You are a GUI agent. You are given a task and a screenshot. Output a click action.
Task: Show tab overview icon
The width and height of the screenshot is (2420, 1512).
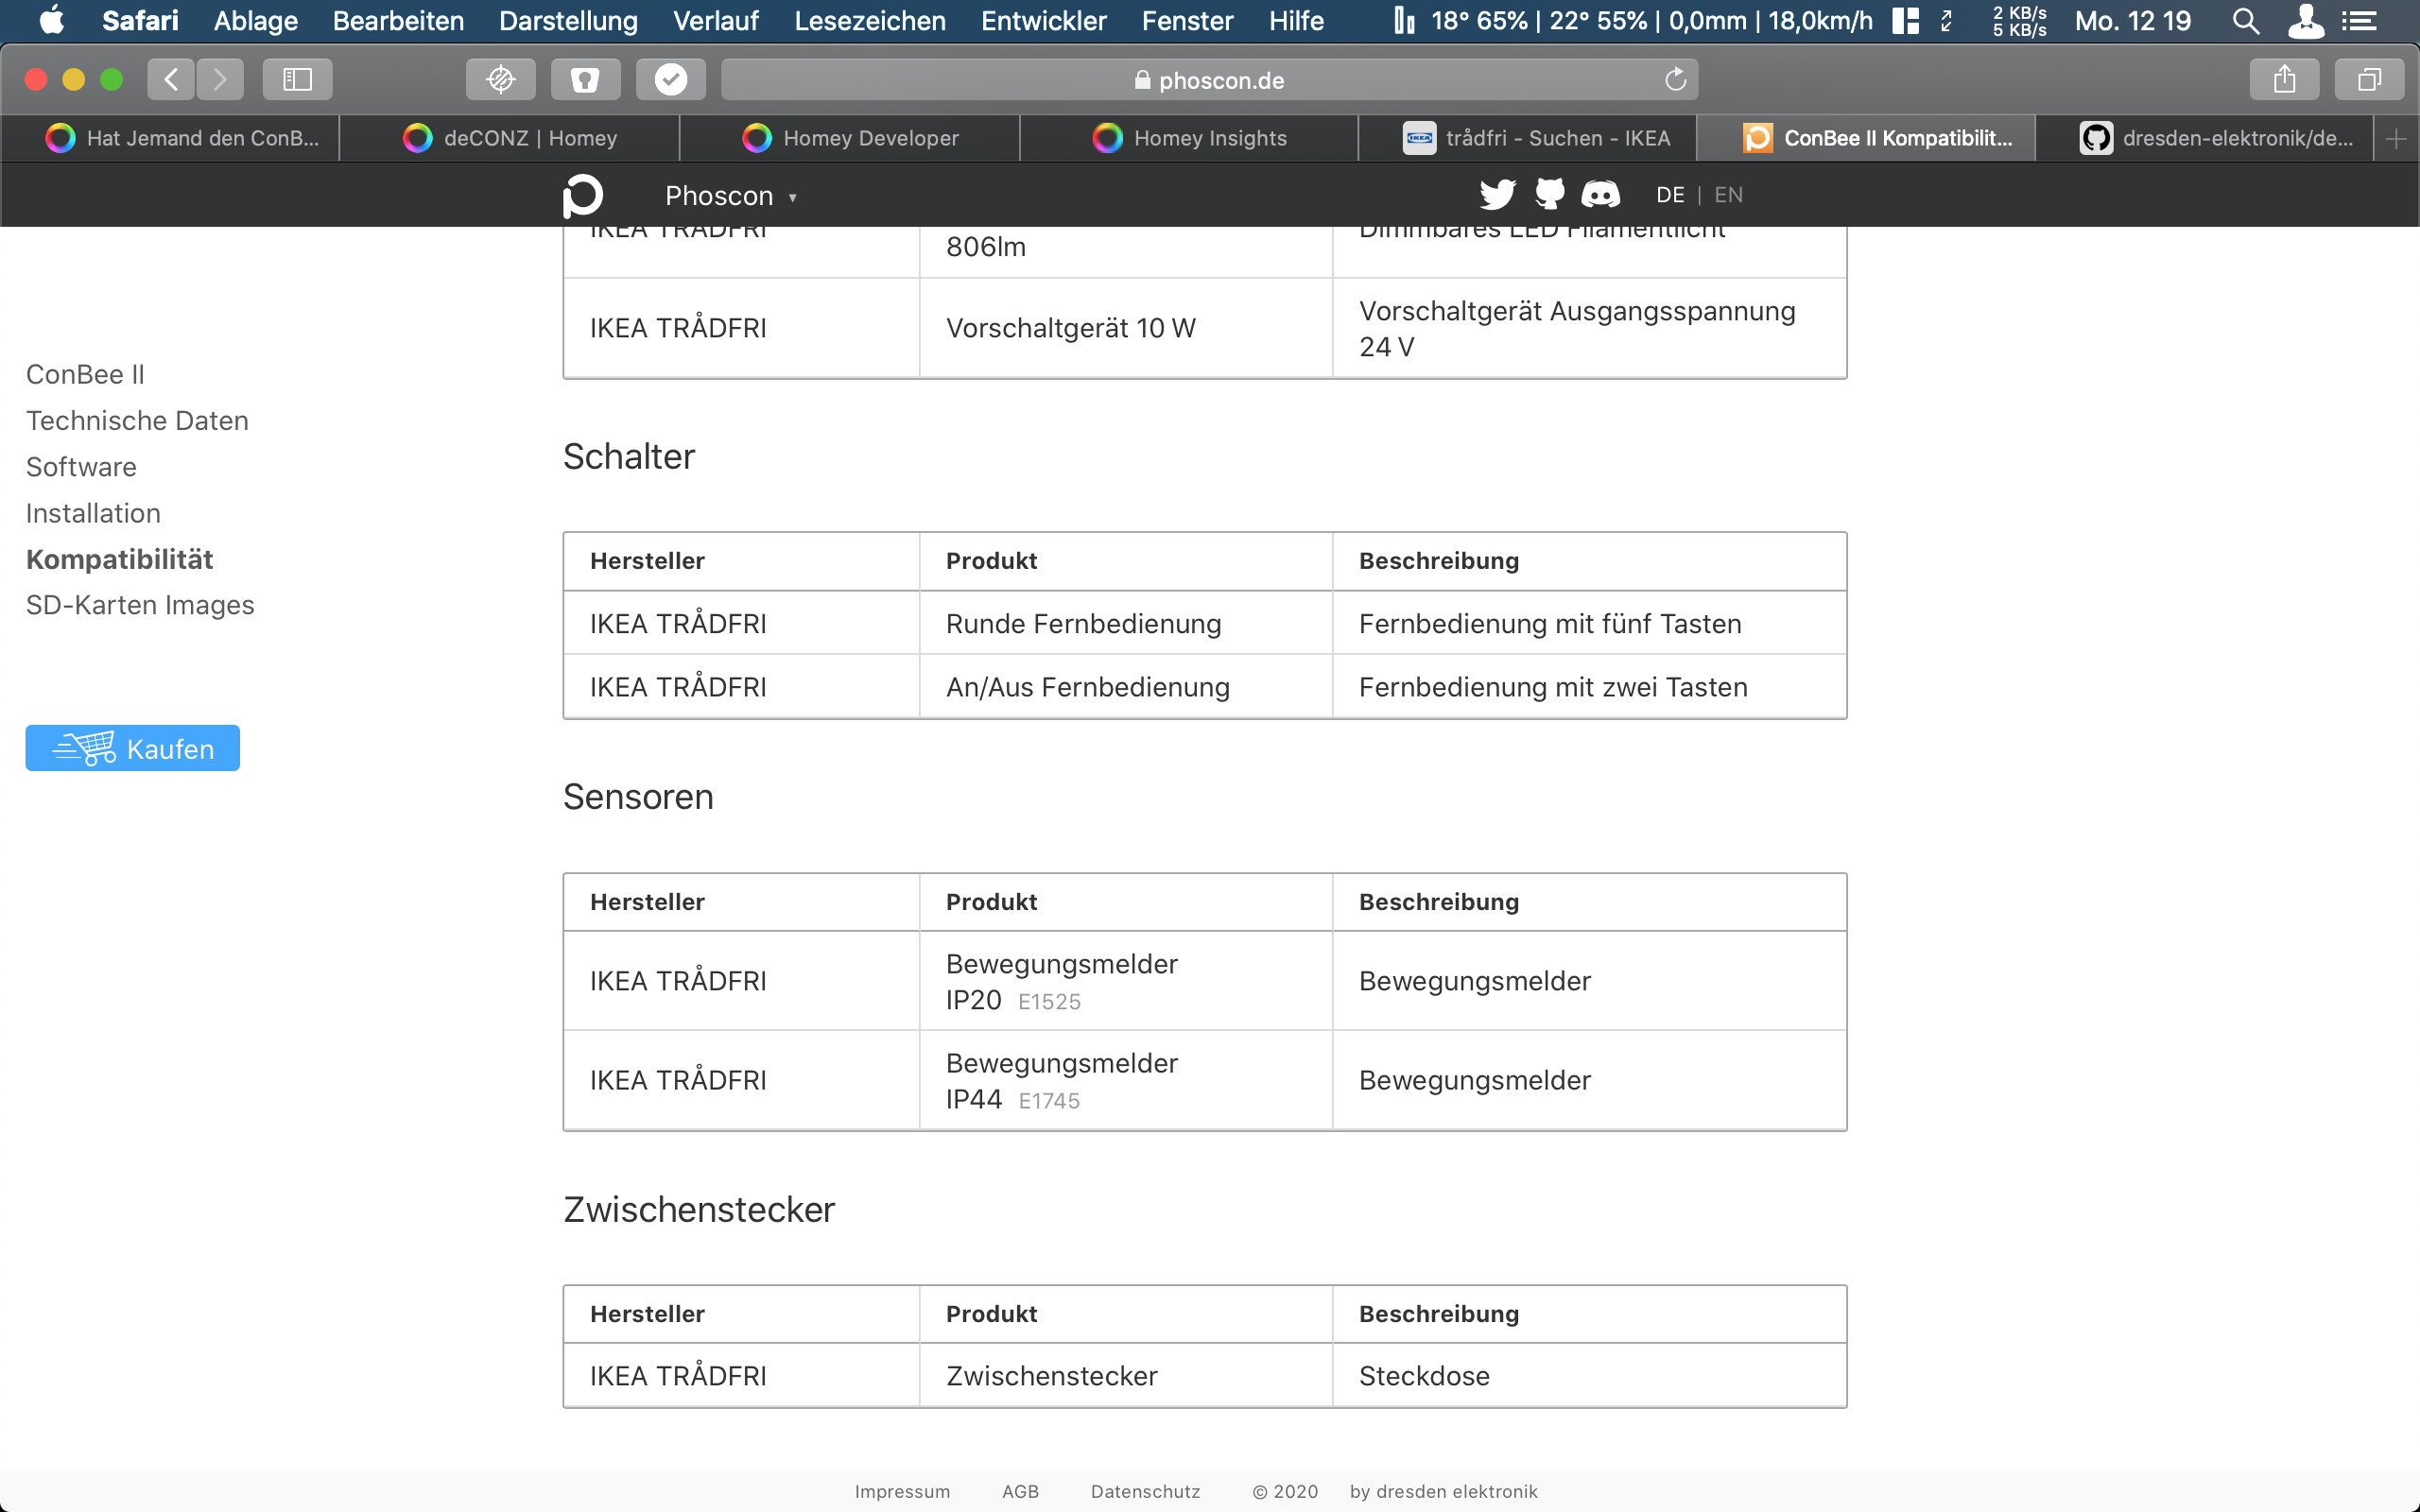click(2368, 80)
